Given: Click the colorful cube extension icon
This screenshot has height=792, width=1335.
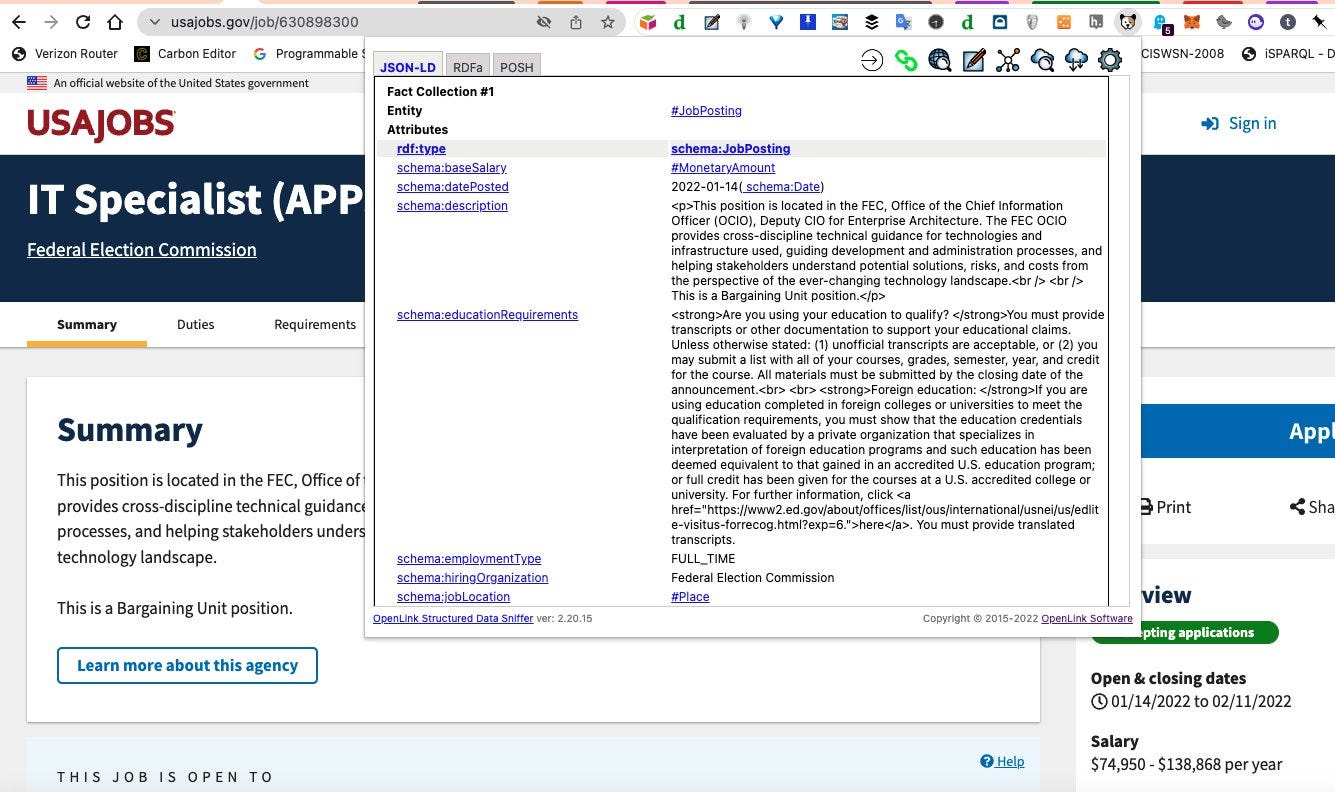Looking at the screenshot, I should tap(648, 22).
